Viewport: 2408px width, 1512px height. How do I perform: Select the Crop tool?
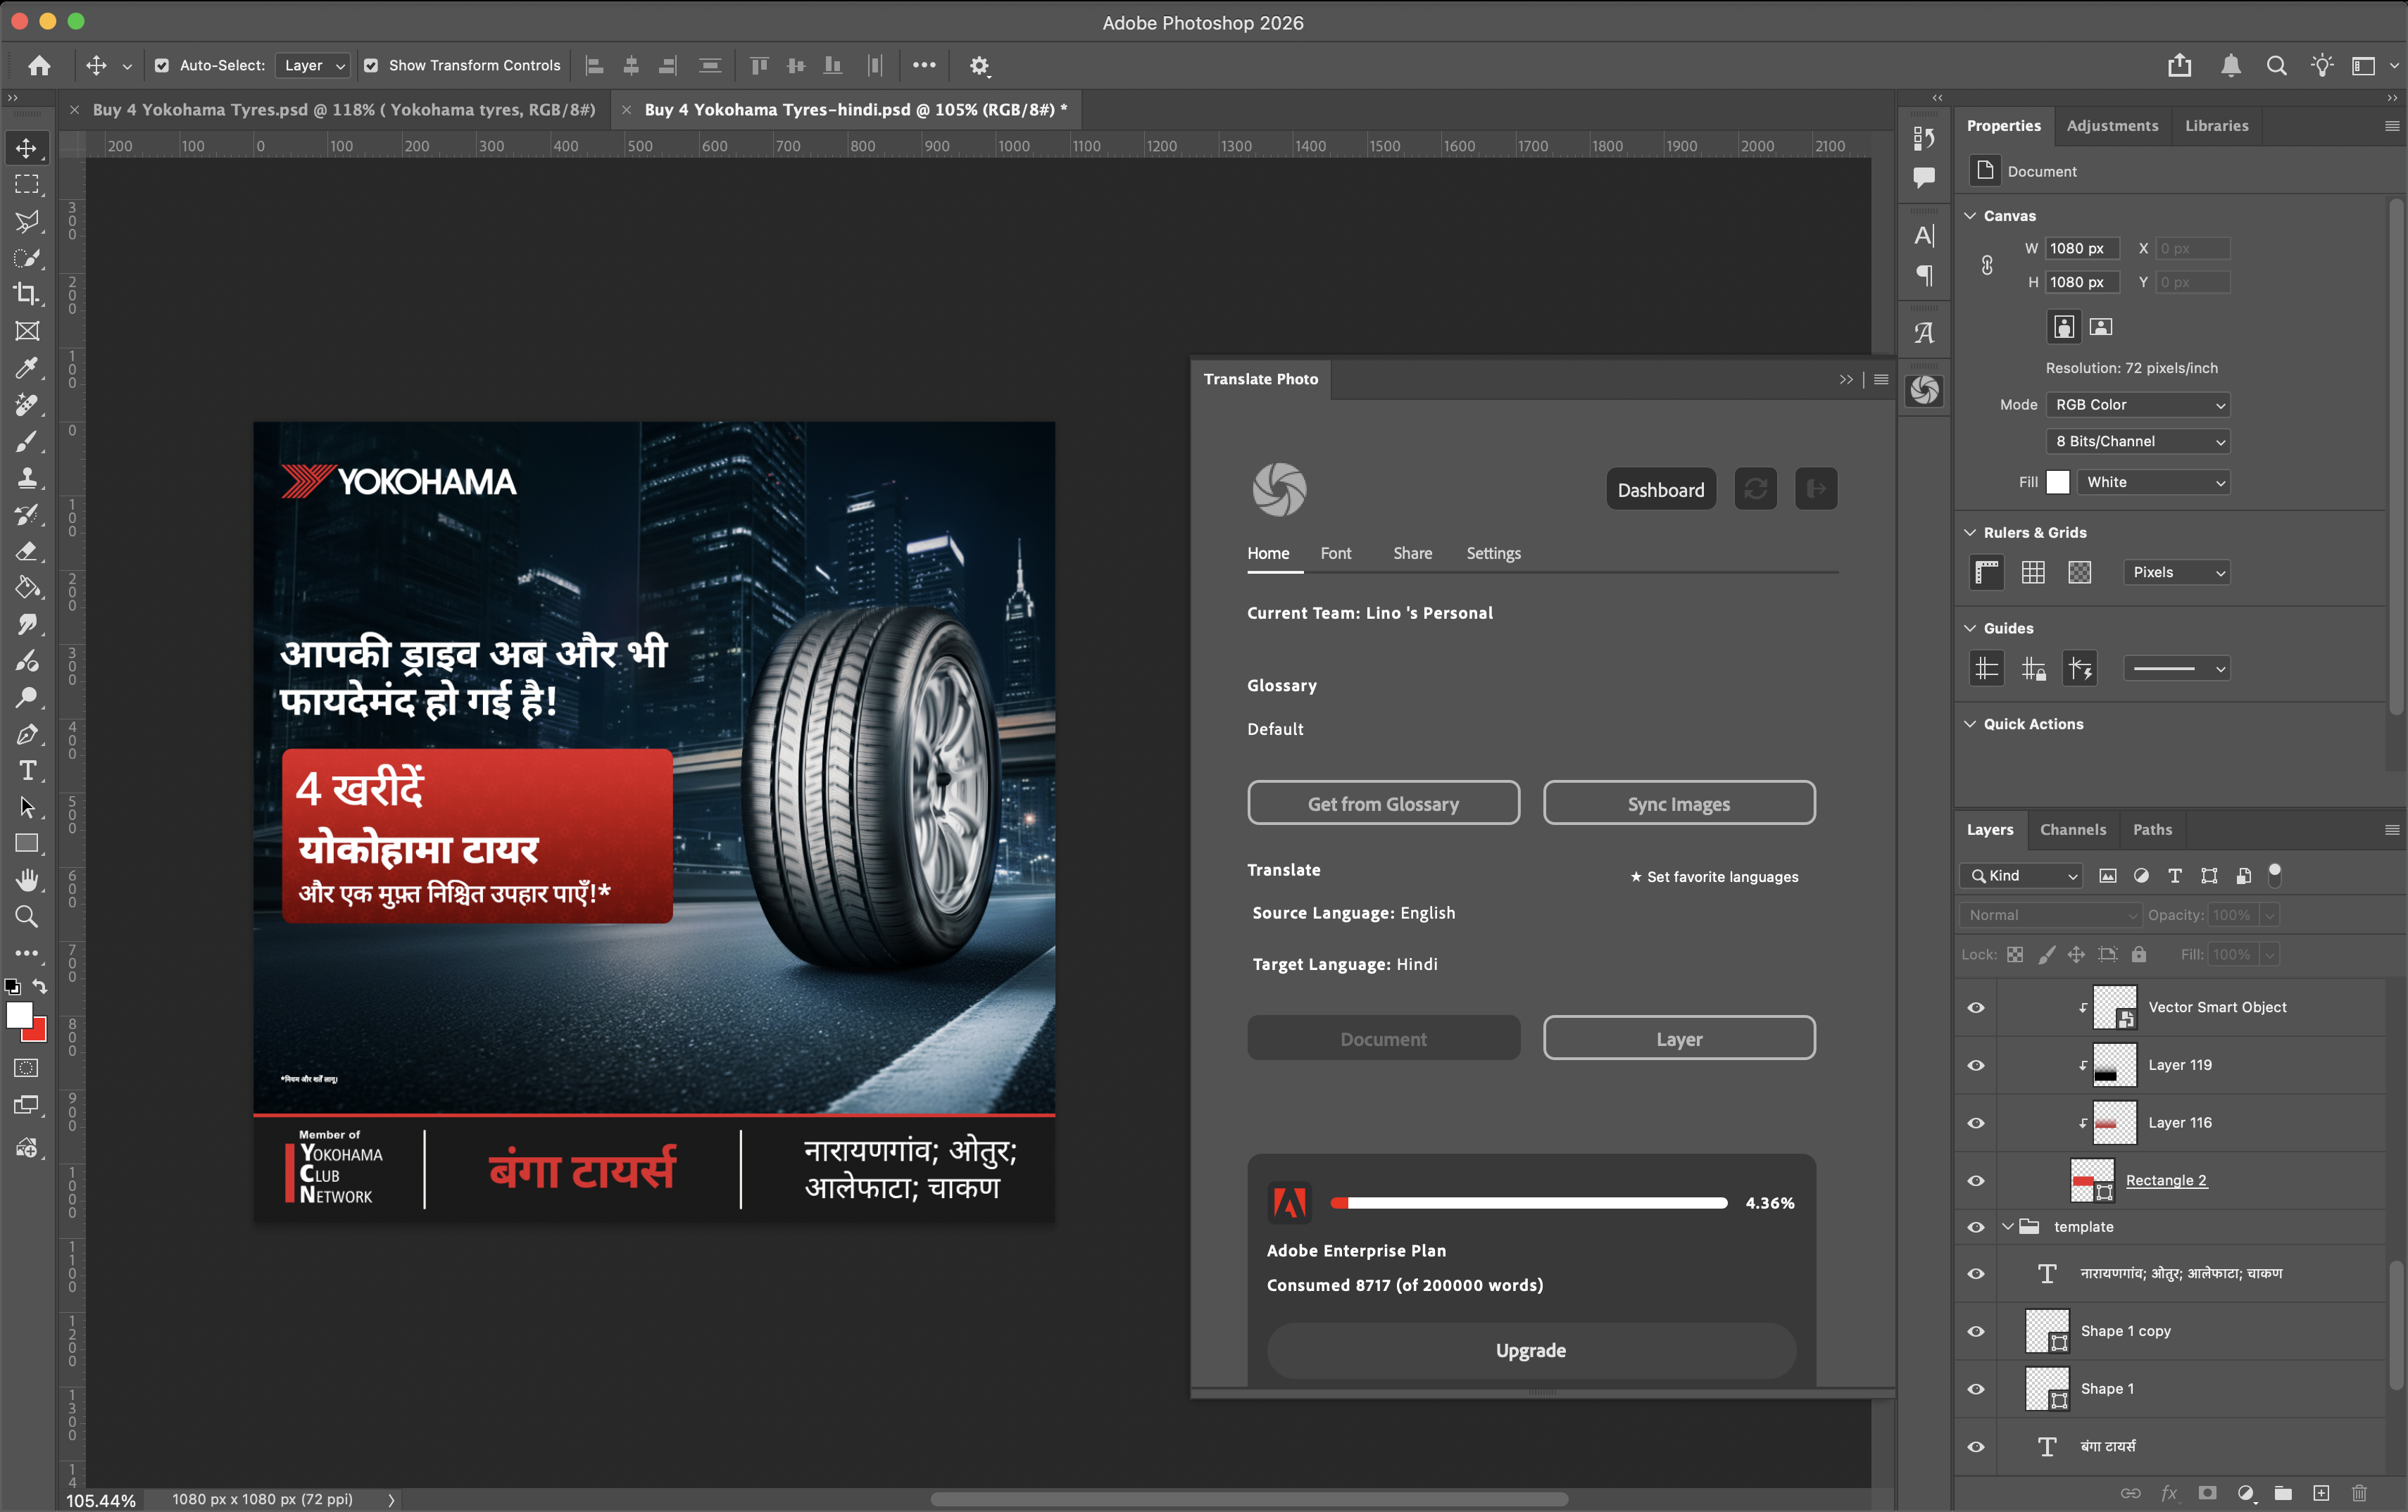click(x=27, y=294)
